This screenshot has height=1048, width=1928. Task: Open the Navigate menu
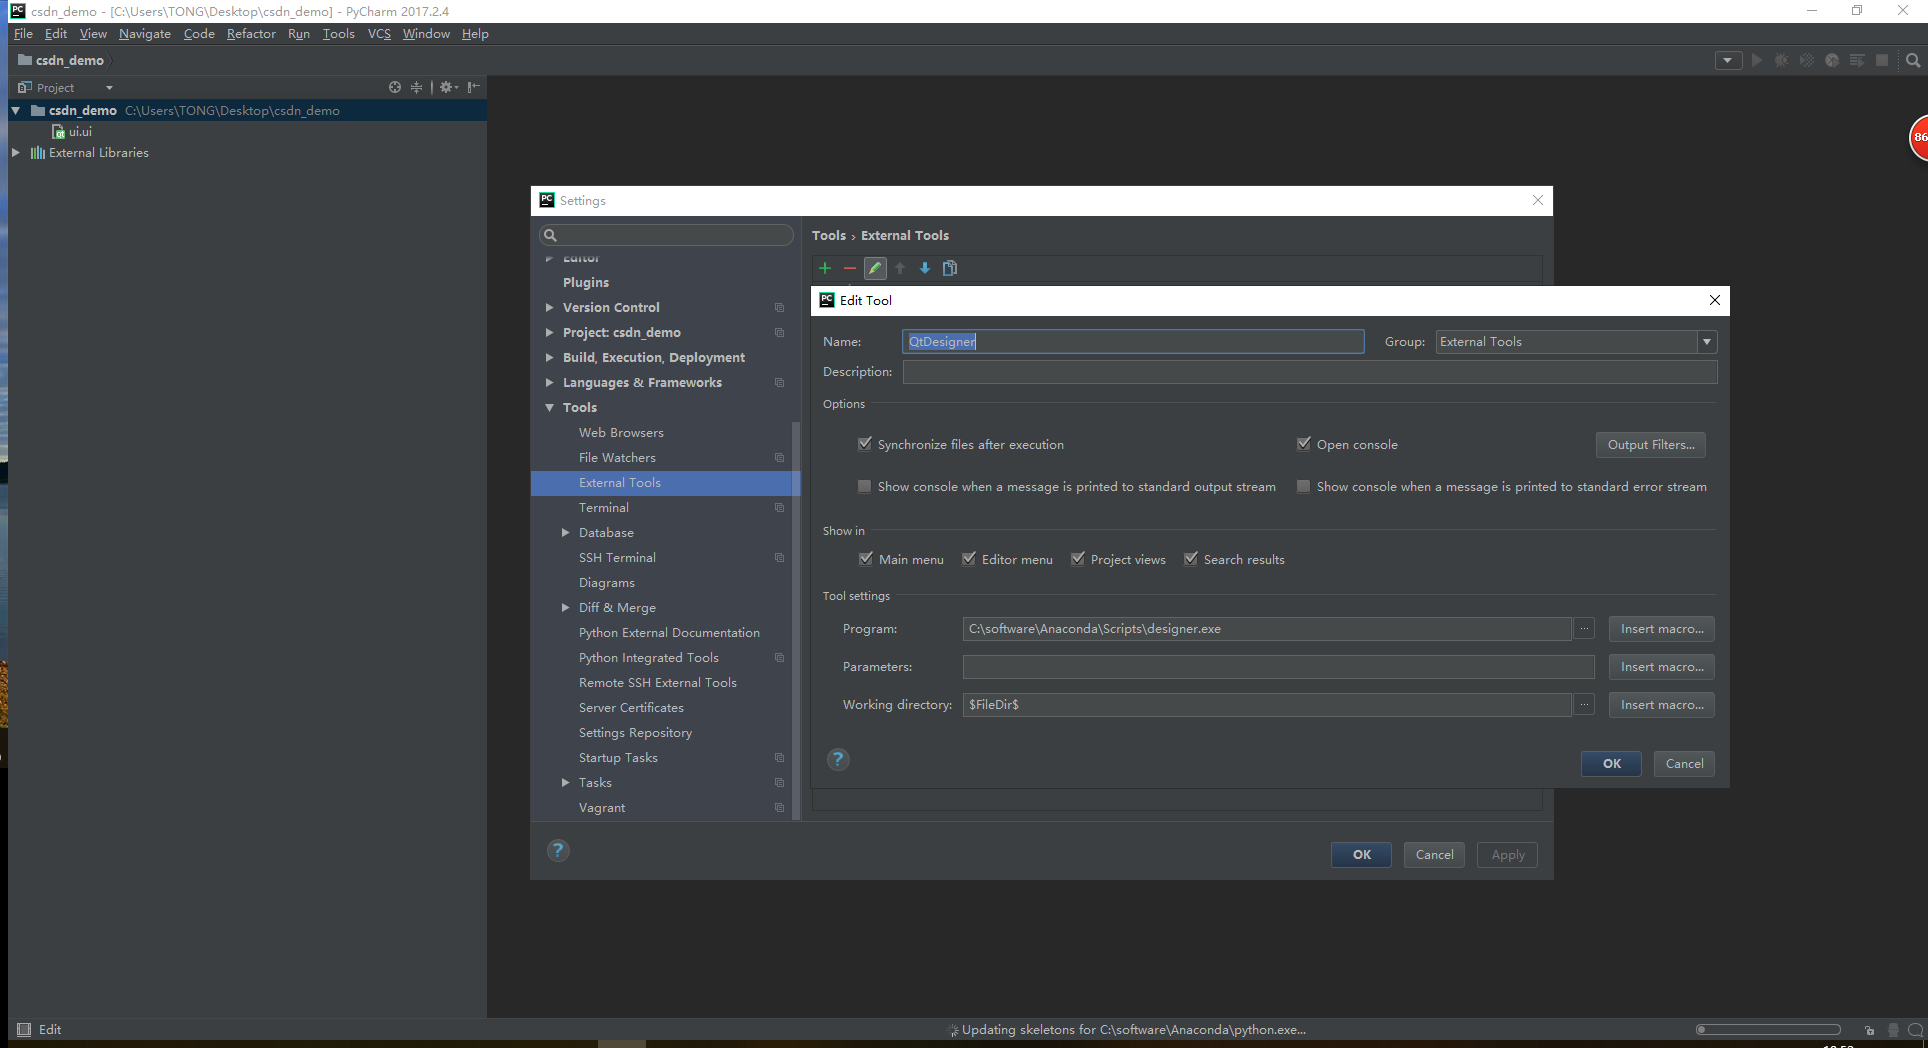(x=145, y=34)
